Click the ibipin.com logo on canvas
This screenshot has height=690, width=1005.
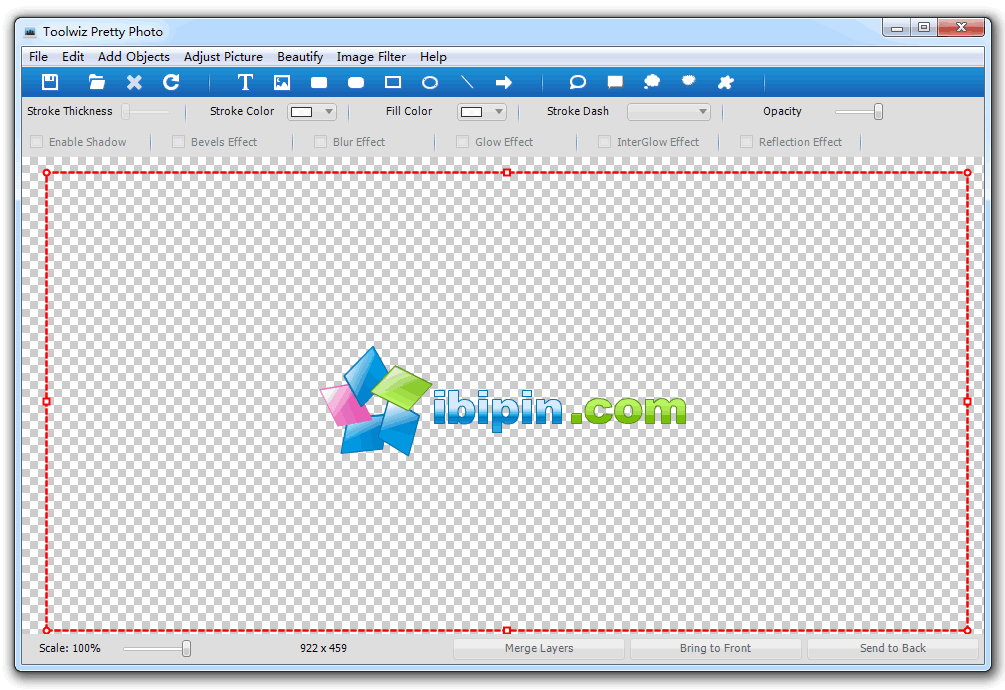pos(503,402)
